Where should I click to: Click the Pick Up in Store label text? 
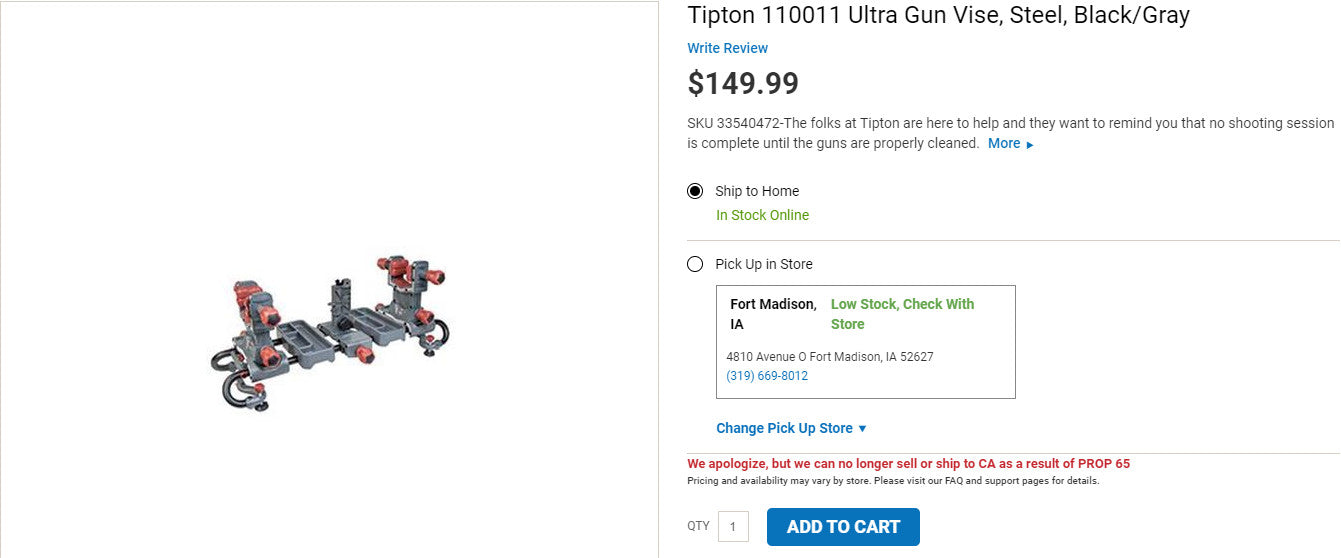coord(764,264)
